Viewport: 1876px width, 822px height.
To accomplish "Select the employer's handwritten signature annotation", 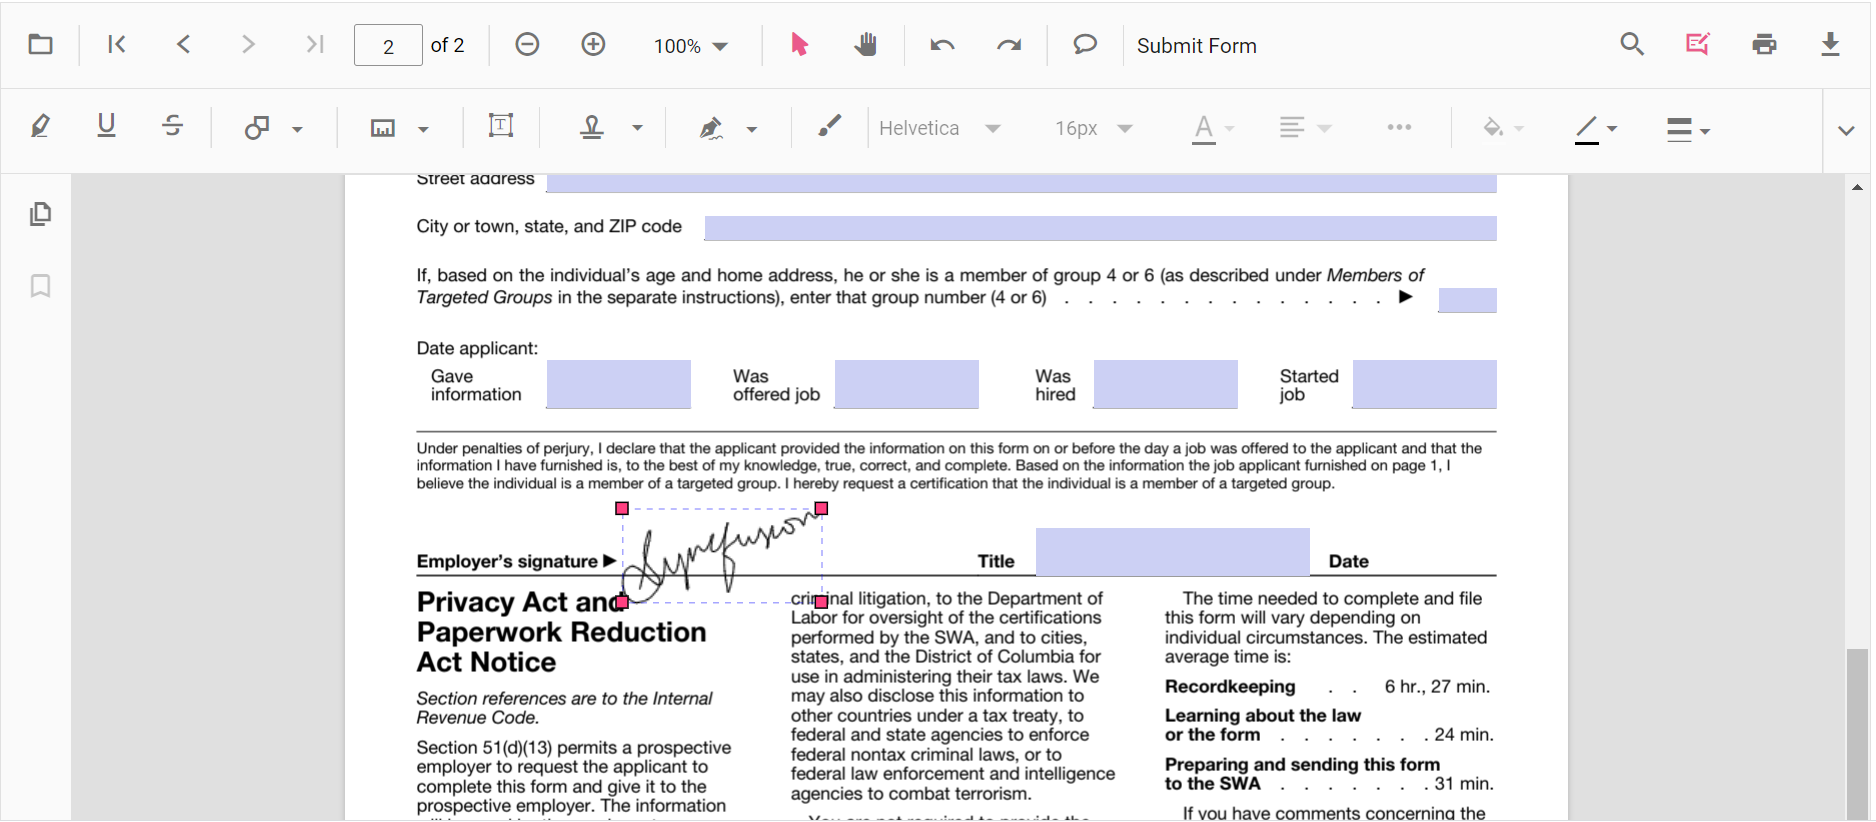I will point(722,555).
